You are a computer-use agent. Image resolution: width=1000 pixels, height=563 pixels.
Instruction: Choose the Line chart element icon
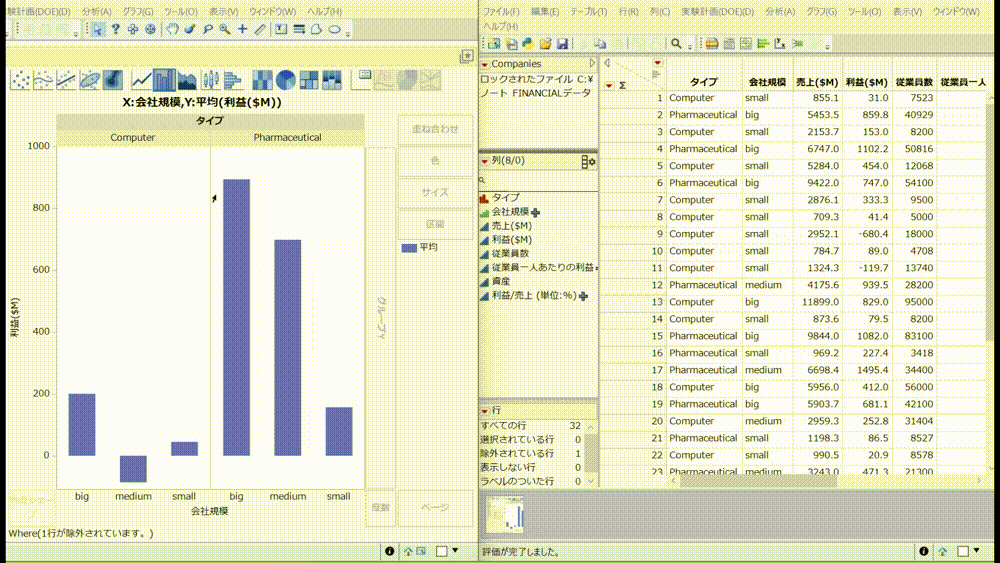click(141, 80)
